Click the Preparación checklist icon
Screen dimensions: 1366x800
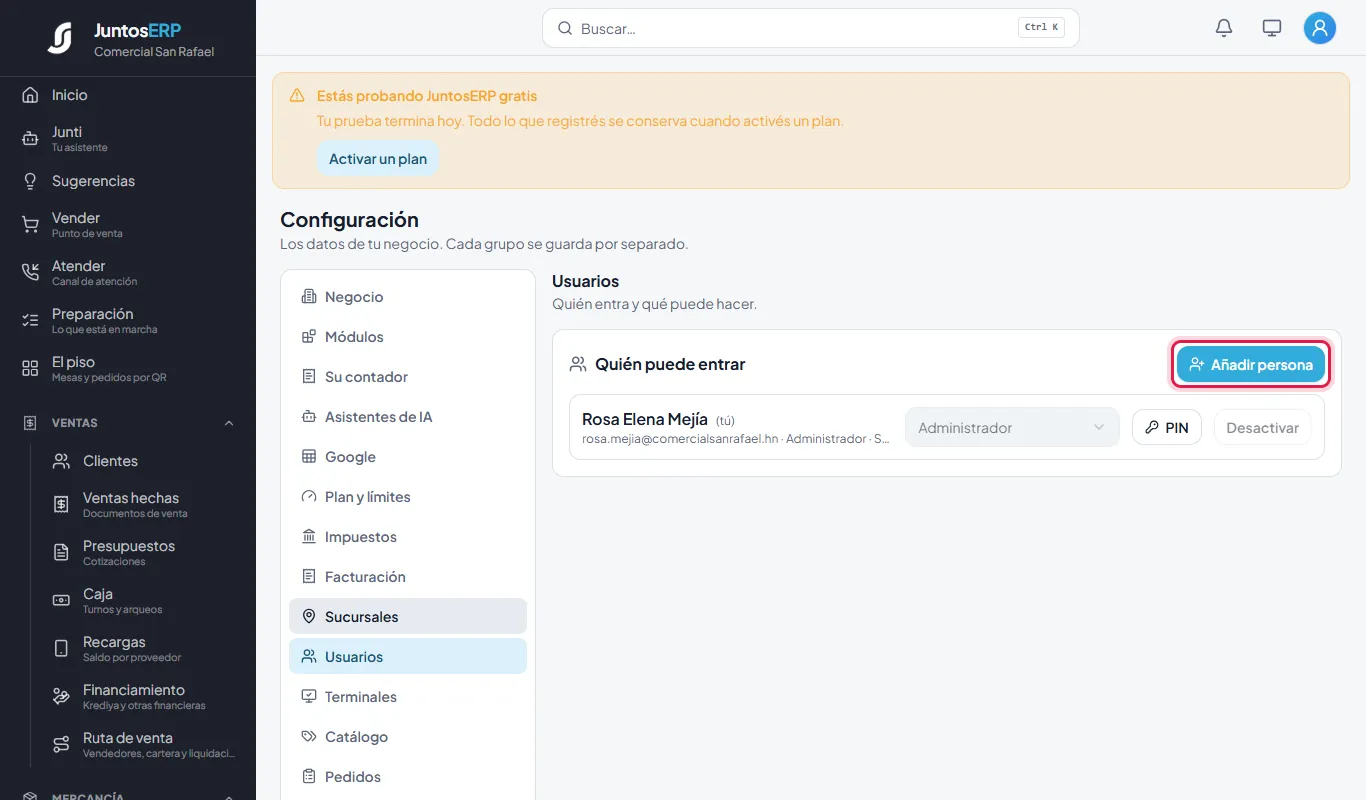coord(30,321)
